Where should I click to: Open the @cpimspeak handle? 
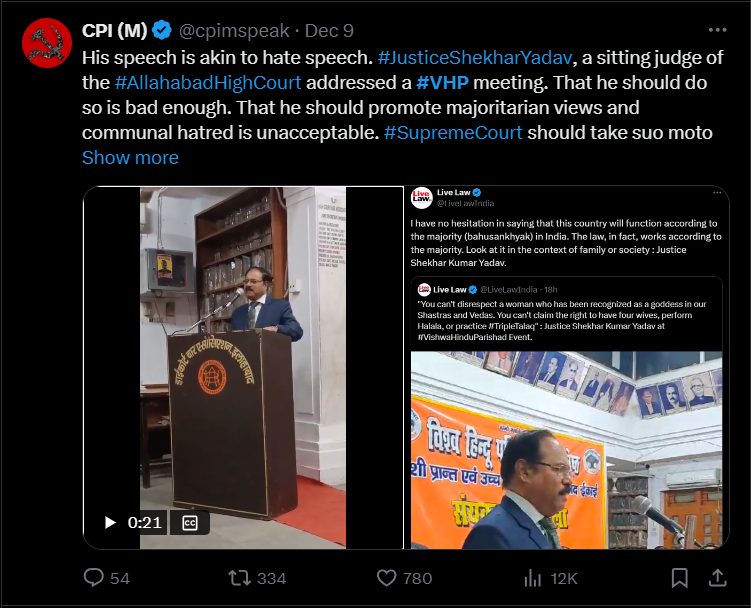tap(234, 31)
